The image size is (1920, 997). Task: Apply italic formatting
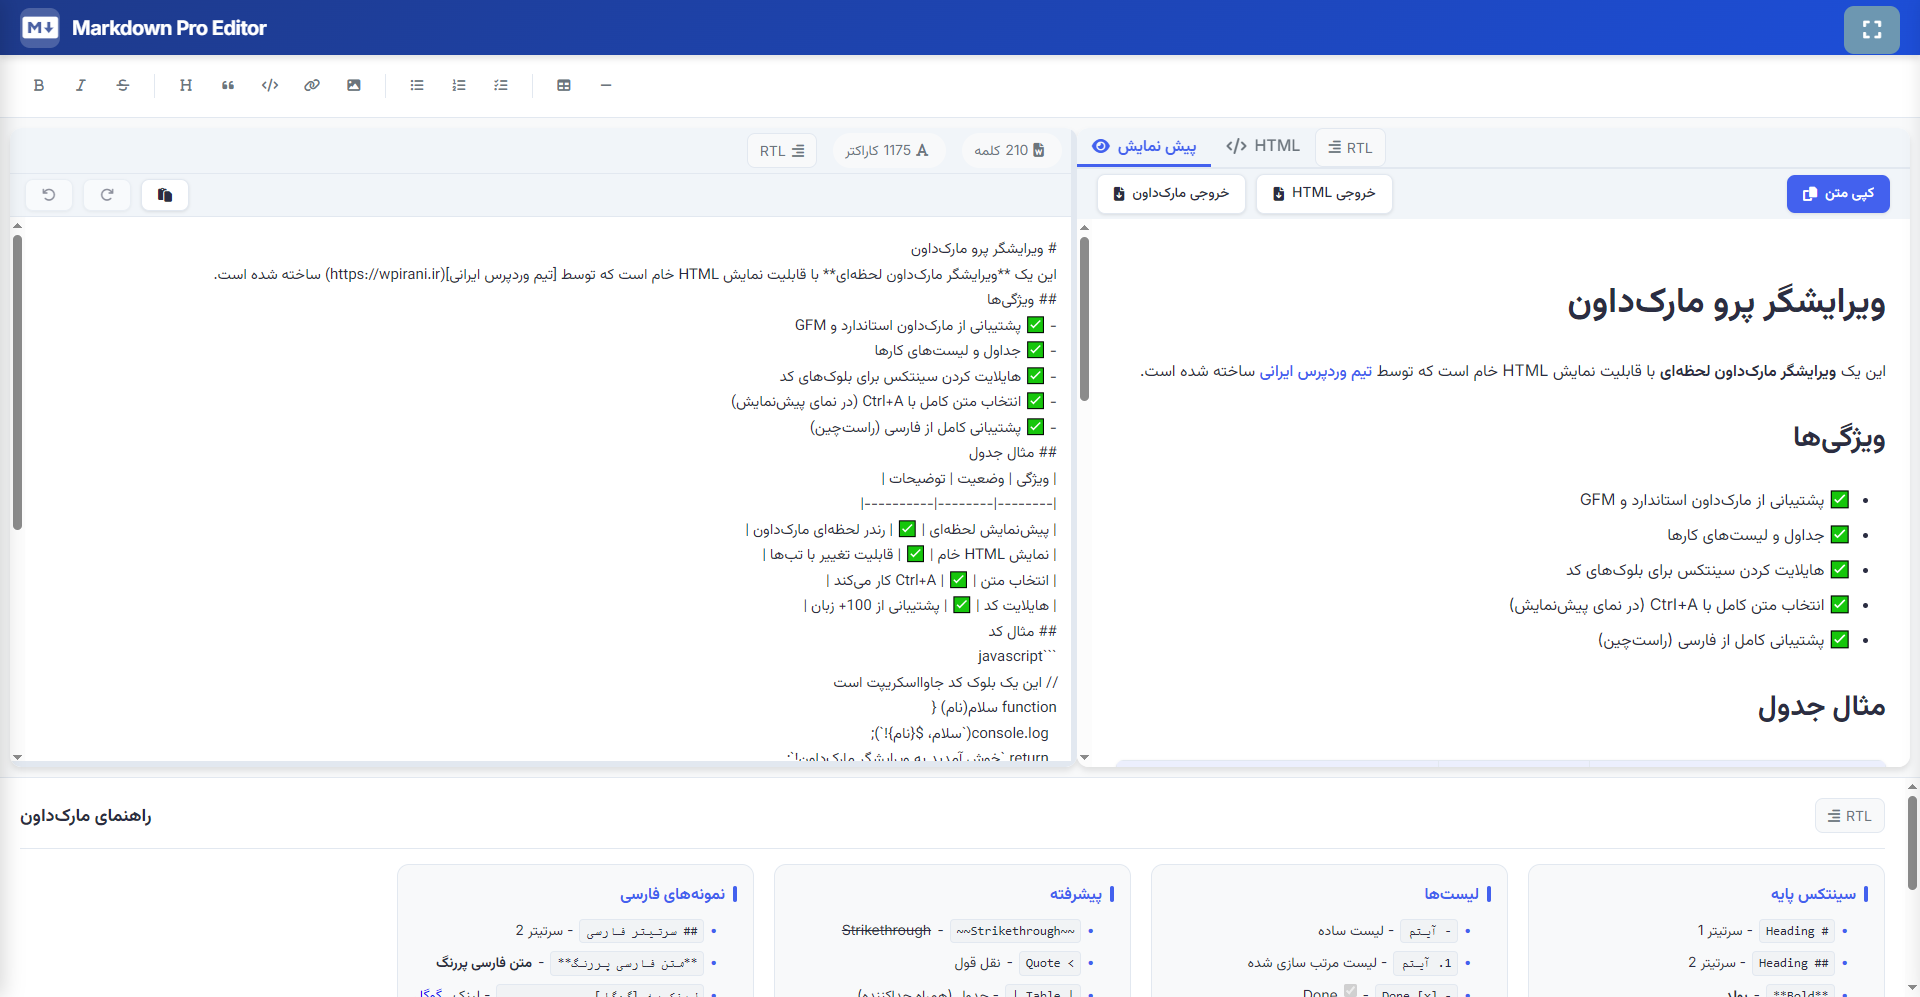click(81, 85)
